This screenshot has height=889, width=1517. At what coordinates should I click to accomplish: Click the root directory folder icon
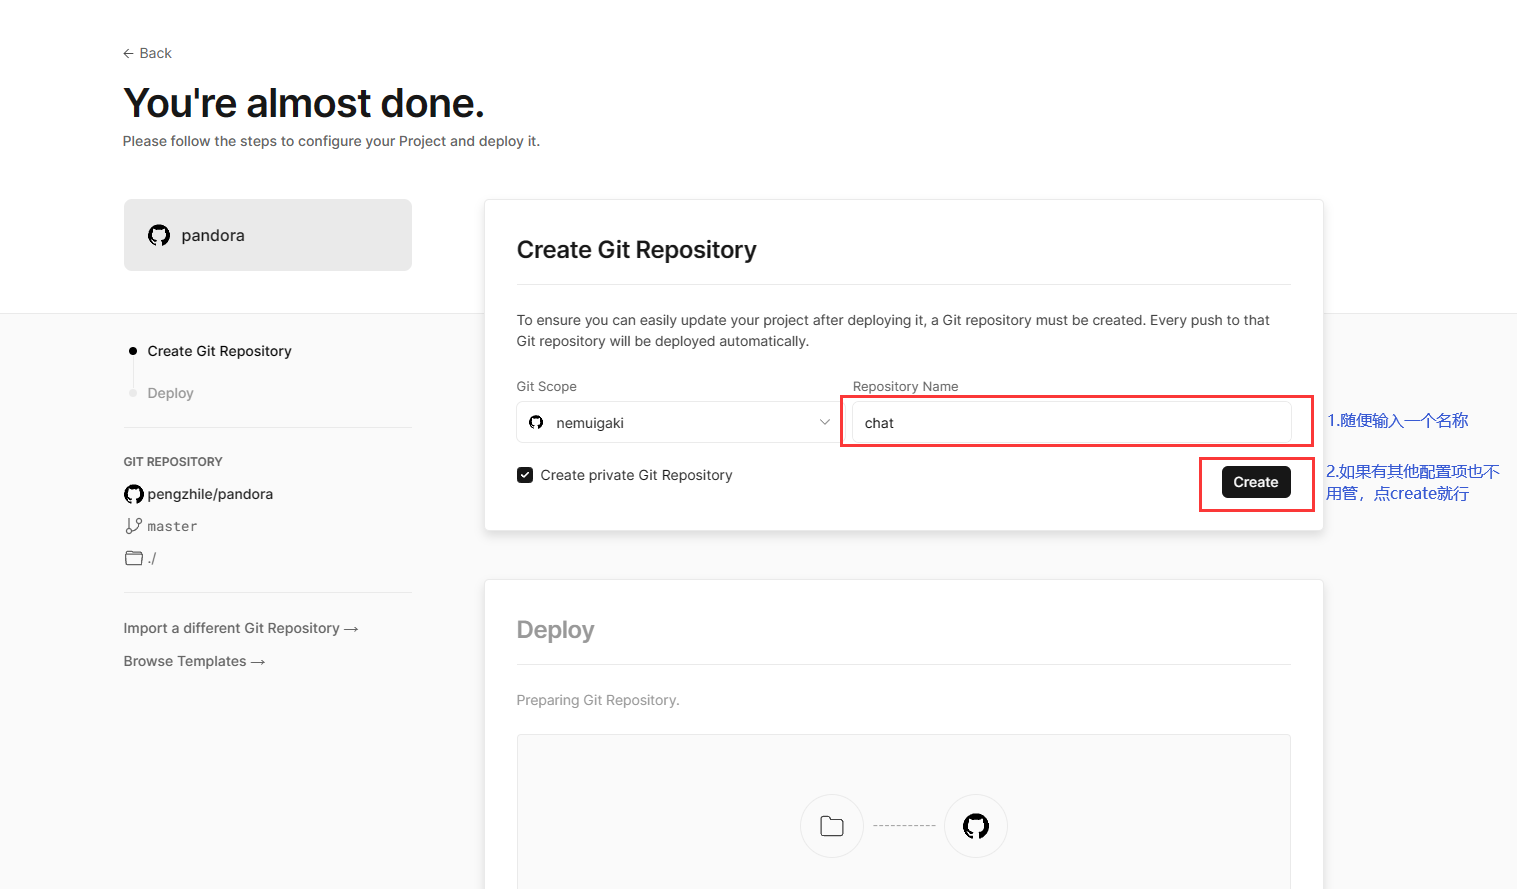(134, 558)
